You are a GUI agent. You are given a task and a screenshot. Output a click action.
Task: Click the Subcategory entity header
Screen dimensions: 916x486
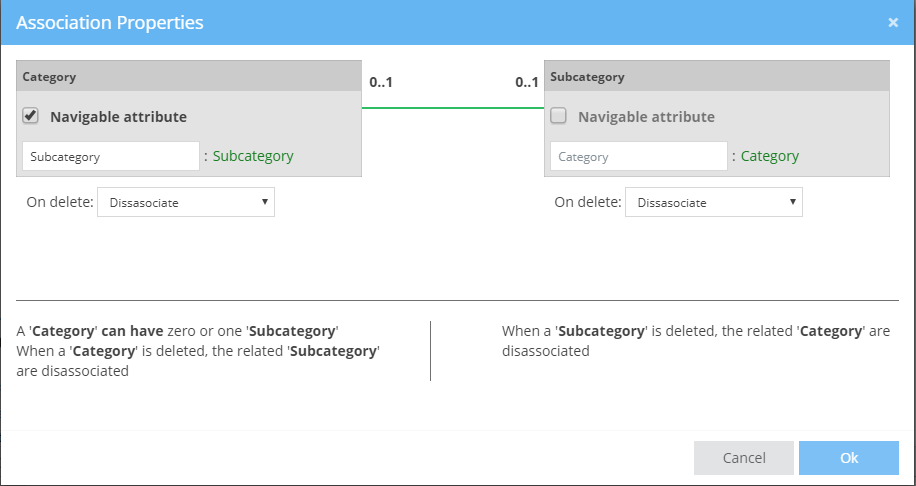pyautogui.click(x=716, y=76)
